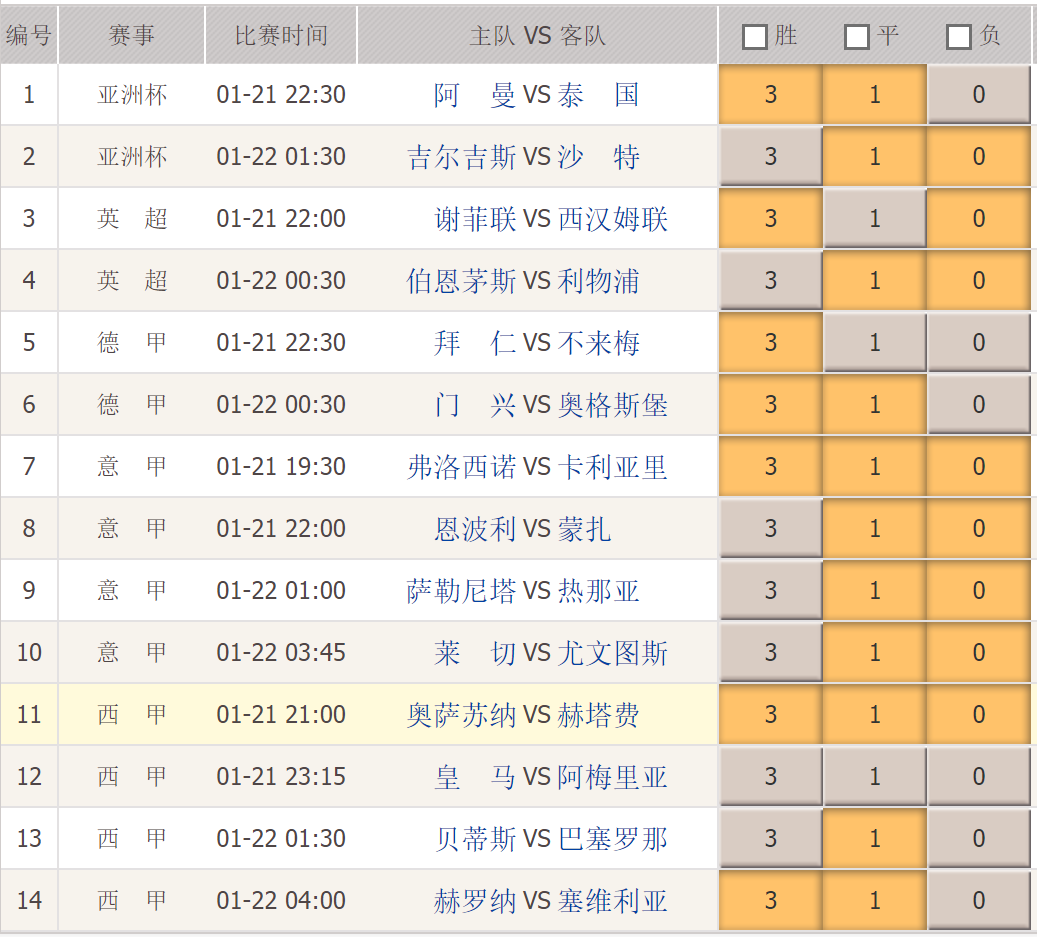
Task: Choose draw (1) for match 10 莱切 VS 尤文图斯
Action: [x=875, y=652]
